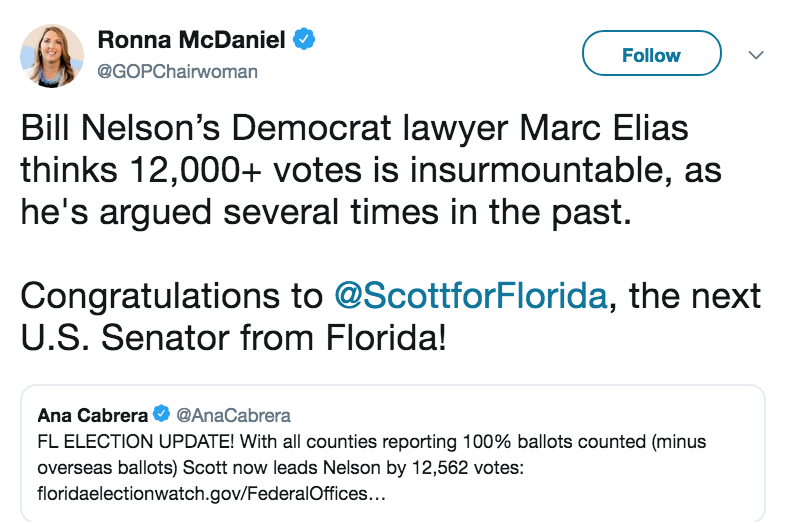Click the blue verified badge beside Ronna McDaniel
The height and width of the screenshot is (522, 786).
pos(304,39)
